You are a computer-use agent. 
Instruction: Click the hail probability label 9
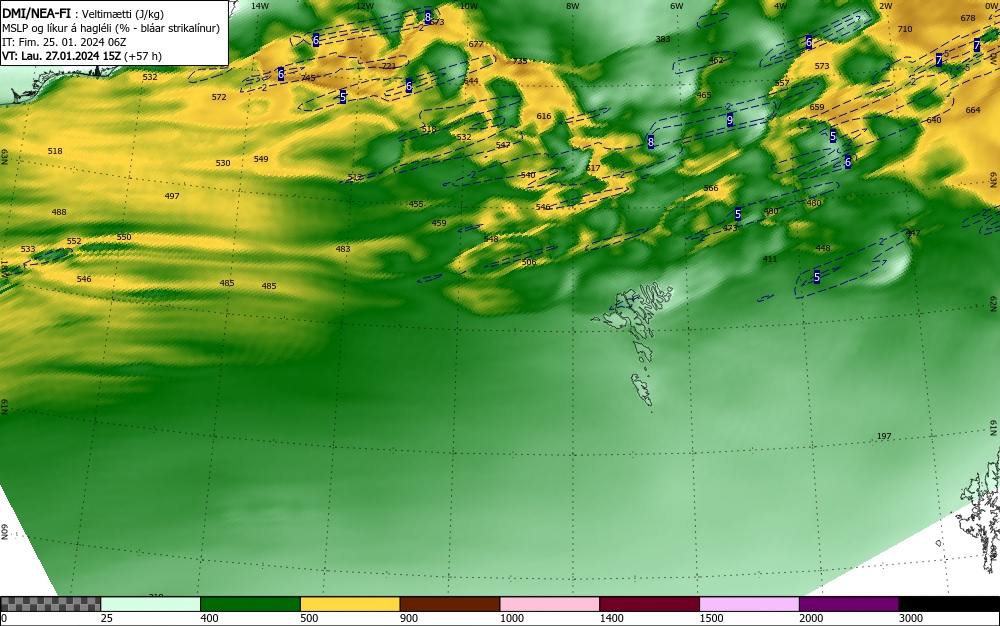(730, 119)
